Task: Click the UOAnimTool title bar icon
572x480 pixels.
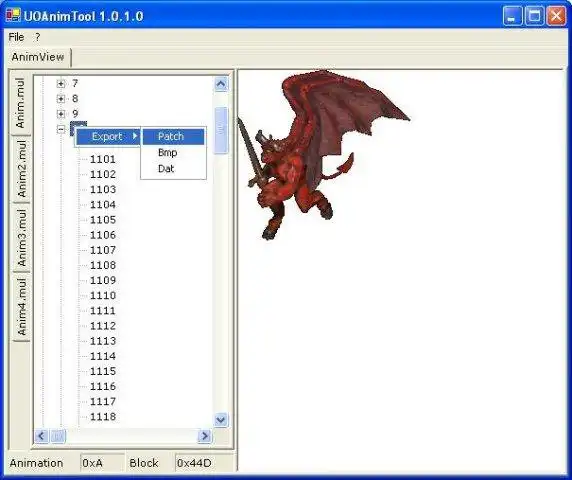Action: (x=13, y=15)
